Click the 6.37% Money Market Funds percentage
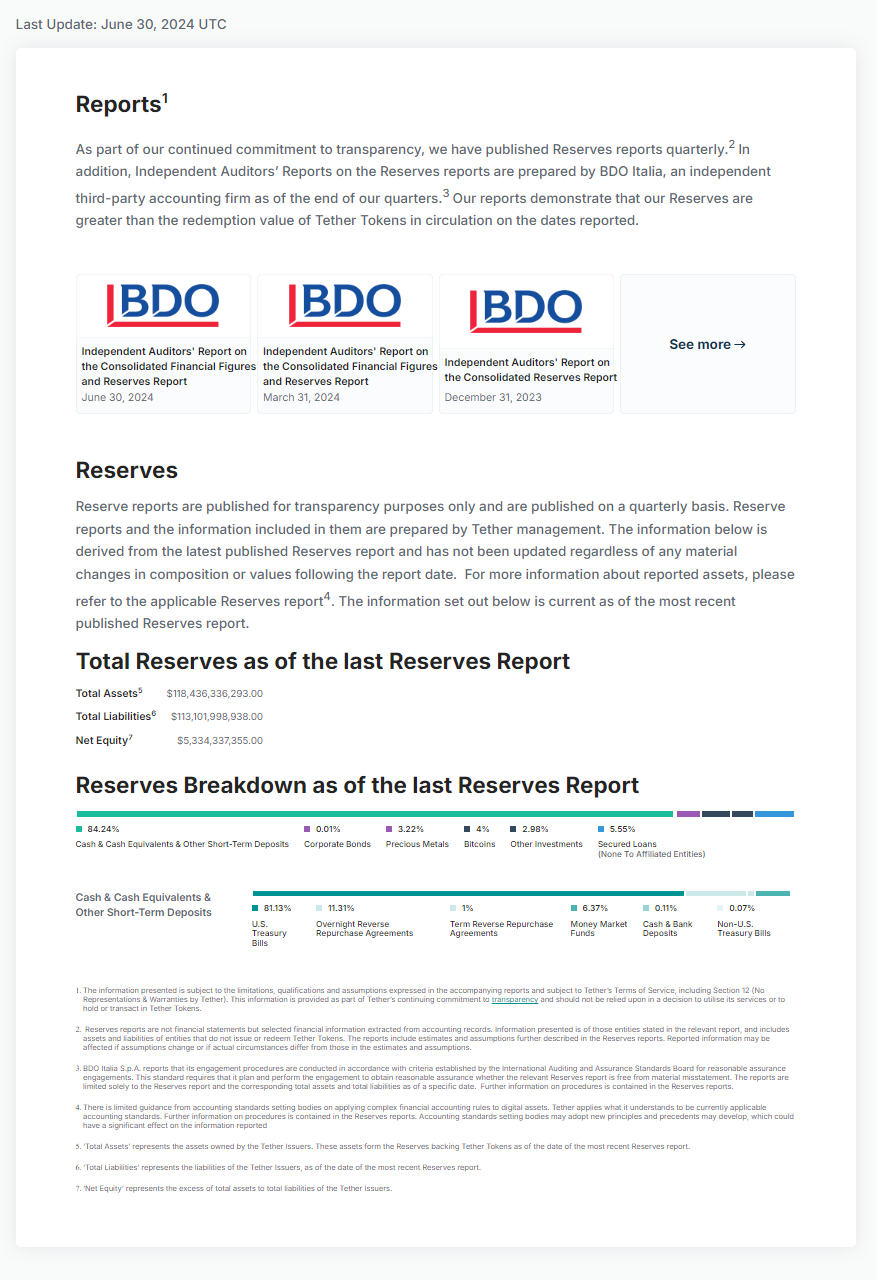The height and width of the screenshot is (1280, 877). pyautogui.click(x=595, y=908)
